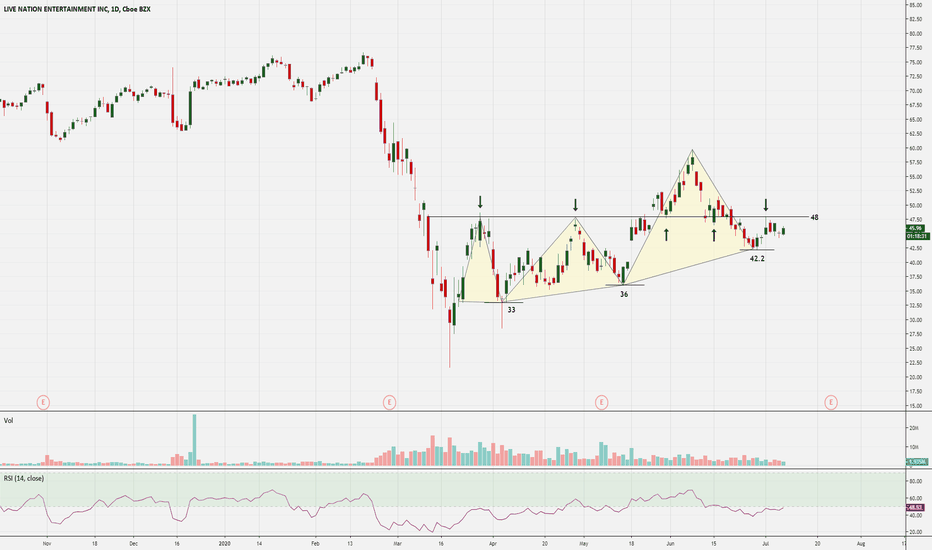Open the earnings E marker in late February
Viewport: 932px width, 550px height.
(389, 403)
